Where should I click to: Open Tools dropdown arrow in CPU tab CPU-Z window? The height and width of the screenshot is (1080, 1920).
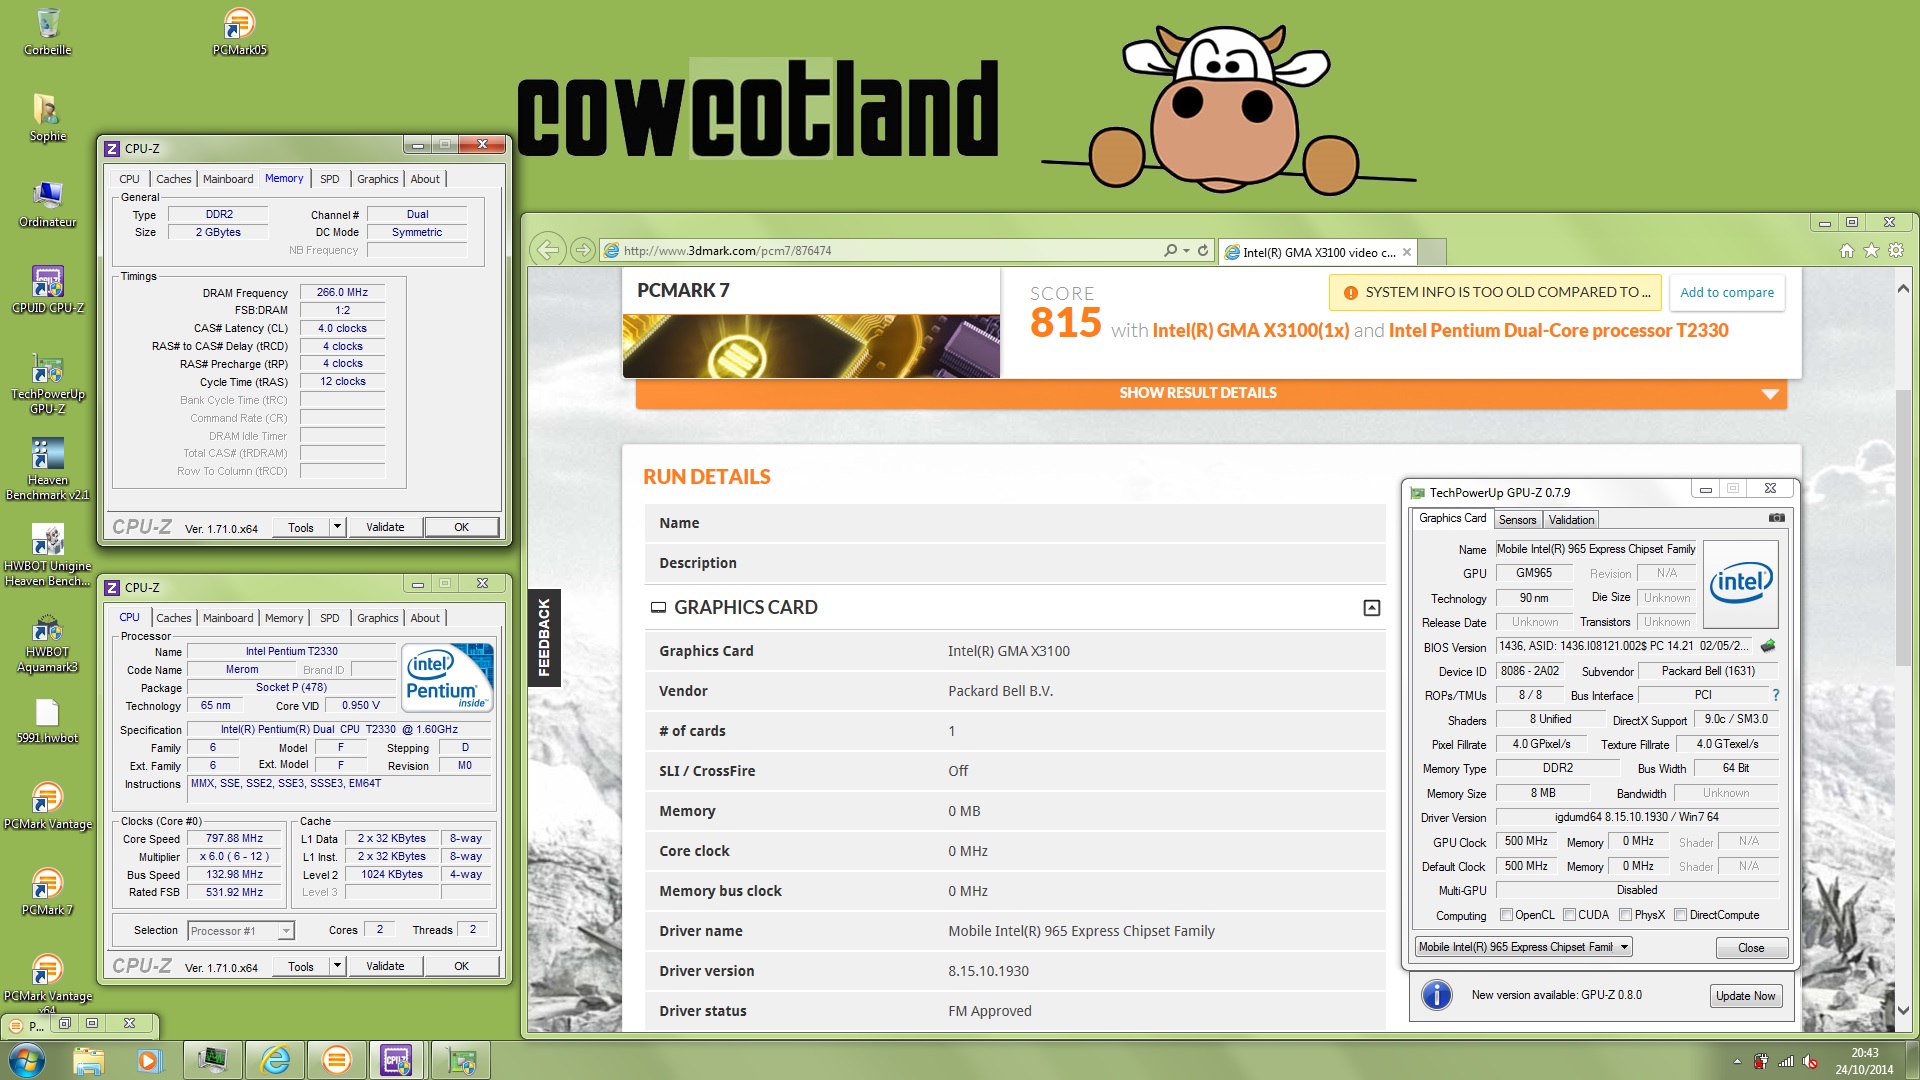337,966
